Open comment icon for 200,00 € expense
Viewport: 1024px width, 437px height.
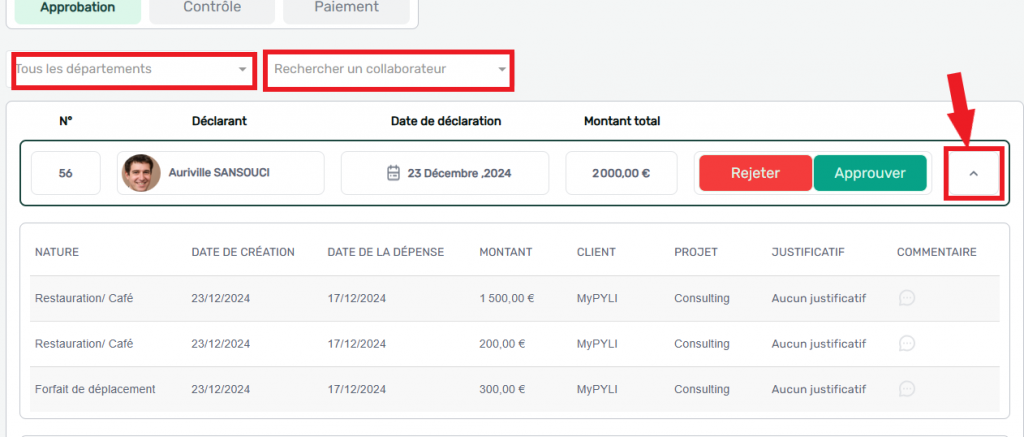(x=906, y=343)
